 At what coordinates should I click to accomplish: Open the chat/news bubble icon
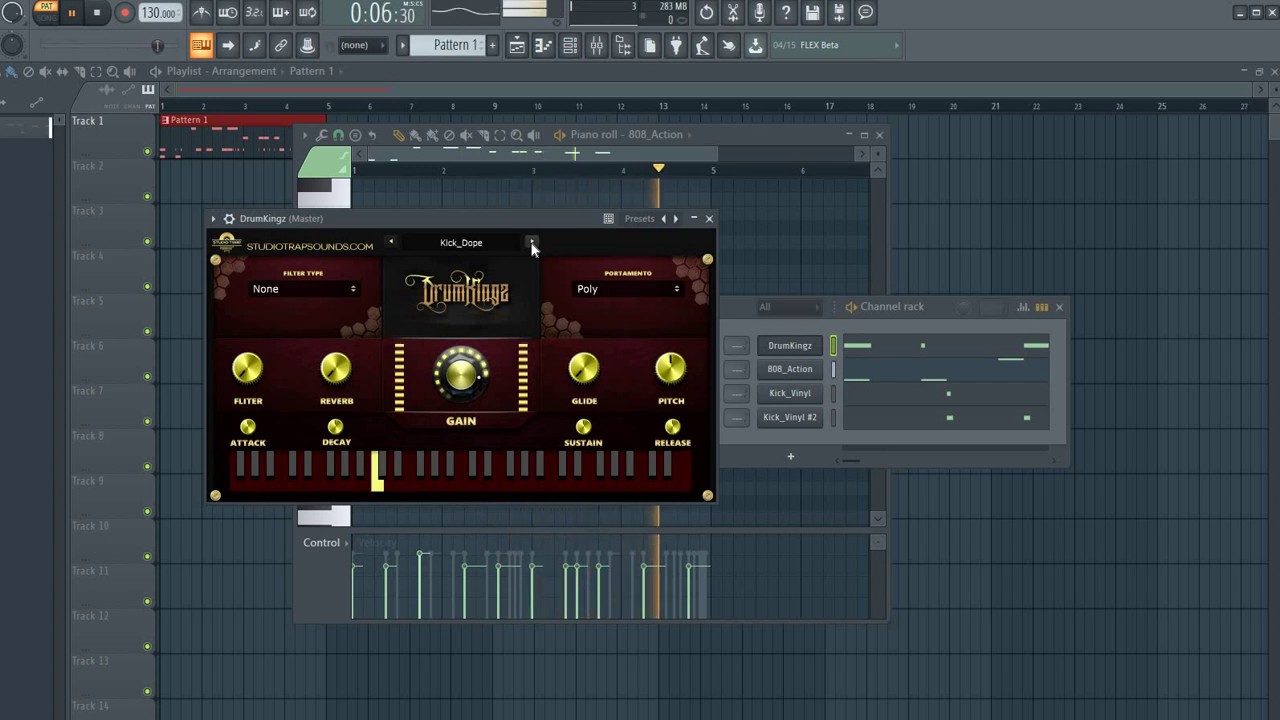(x=866, y=13)
